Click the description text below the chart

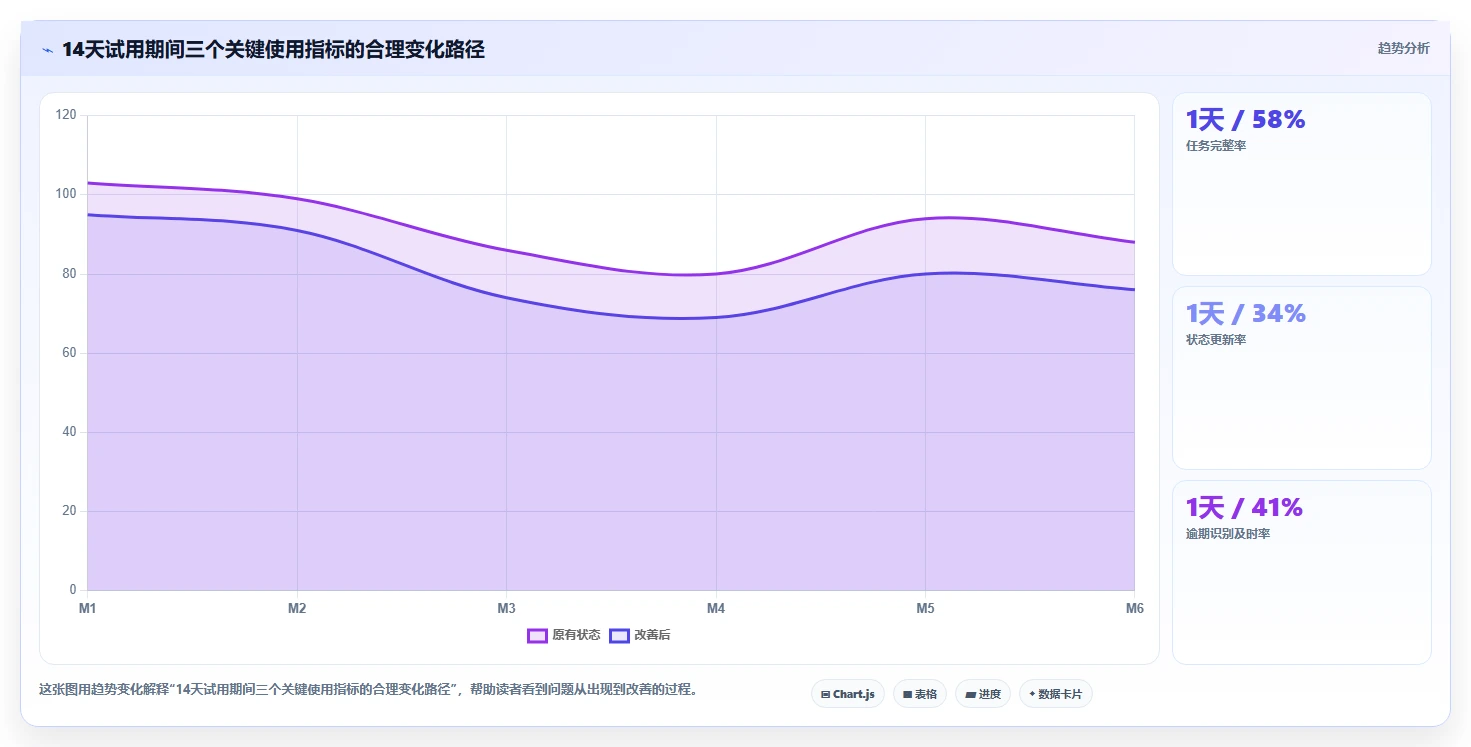368,689
